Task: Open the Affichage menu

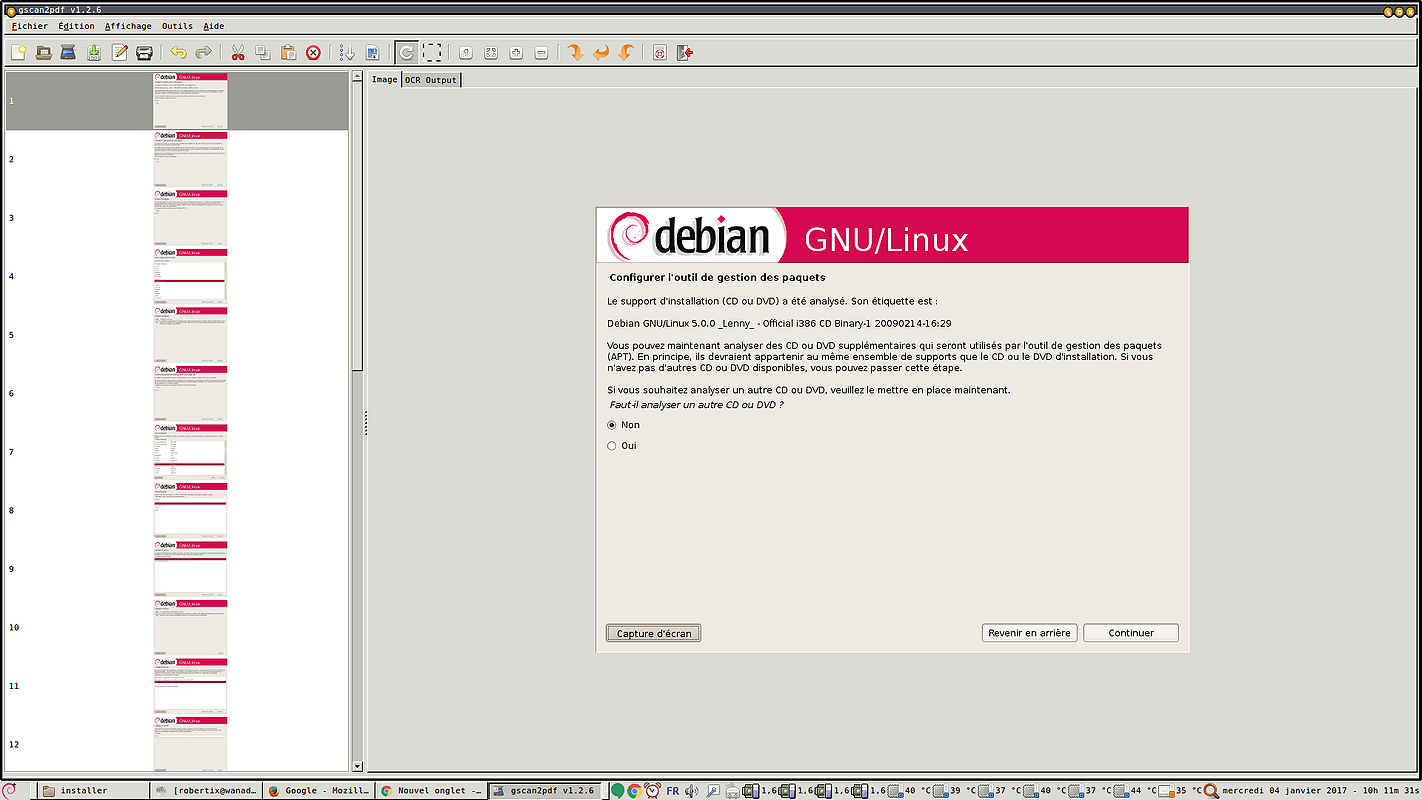Action: coord(128,26)
